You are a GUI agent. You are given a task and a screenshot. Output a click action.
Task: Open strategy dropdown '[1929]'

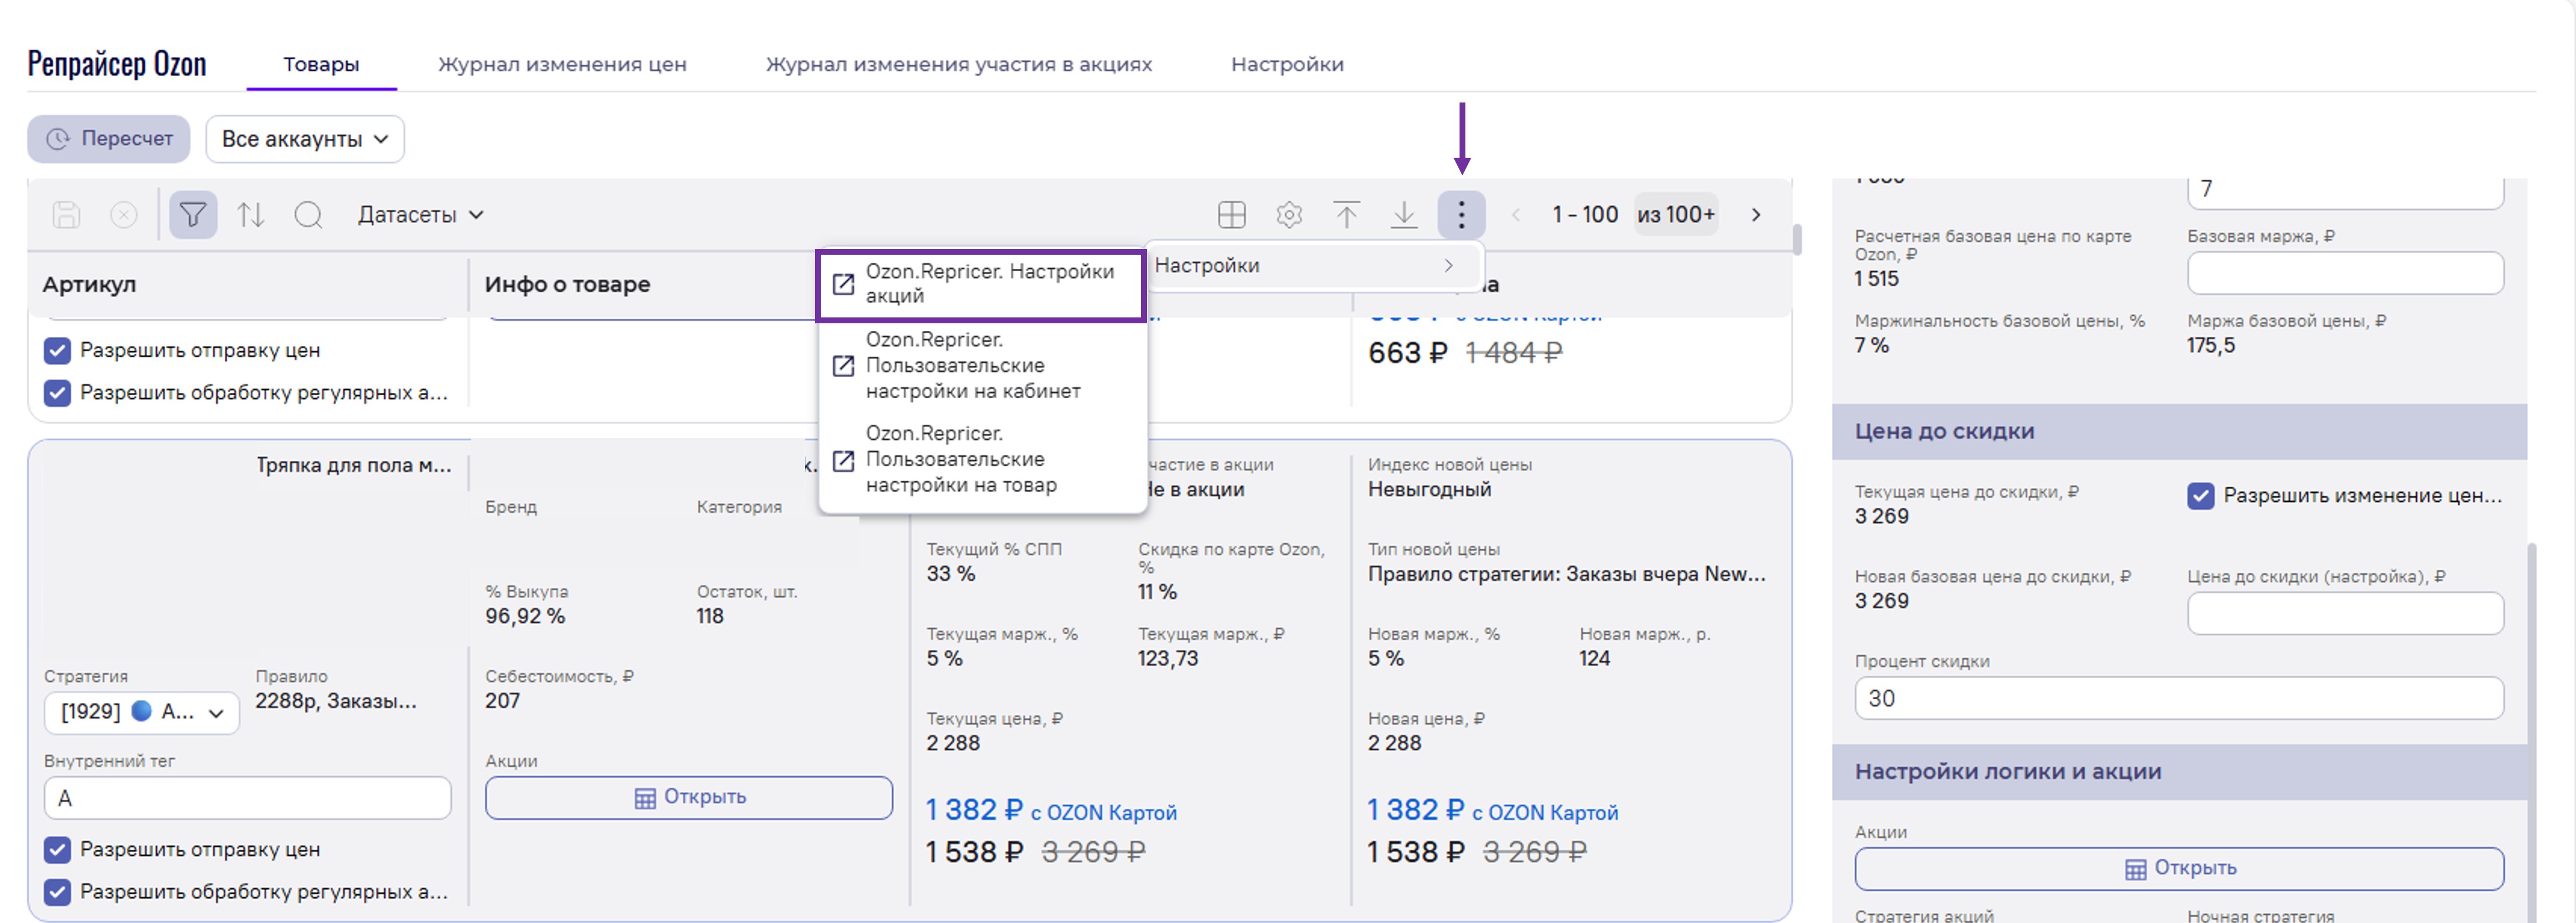pos(141,712)
